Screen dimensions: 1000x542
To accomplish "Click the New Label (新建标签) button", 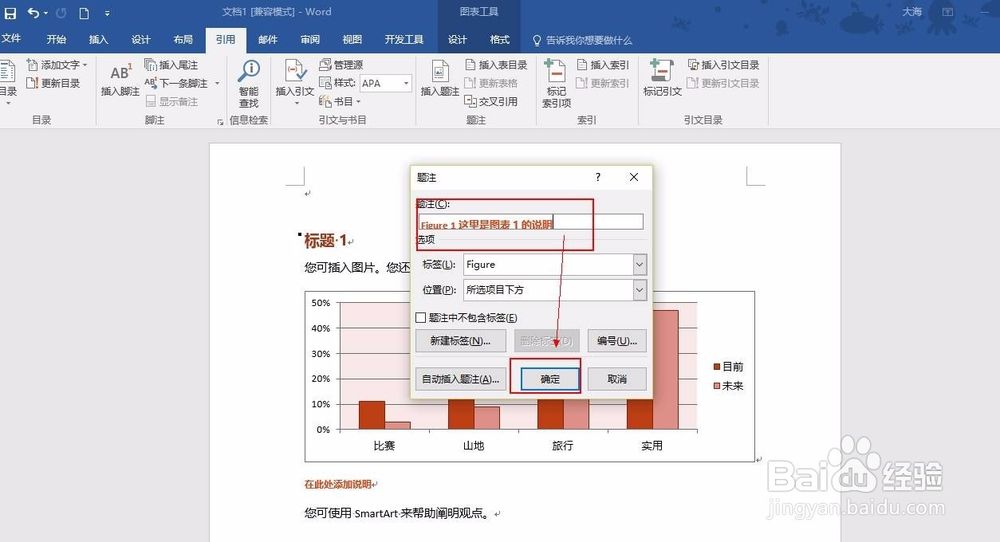I will pyautogui.click(x=460, y=341).
